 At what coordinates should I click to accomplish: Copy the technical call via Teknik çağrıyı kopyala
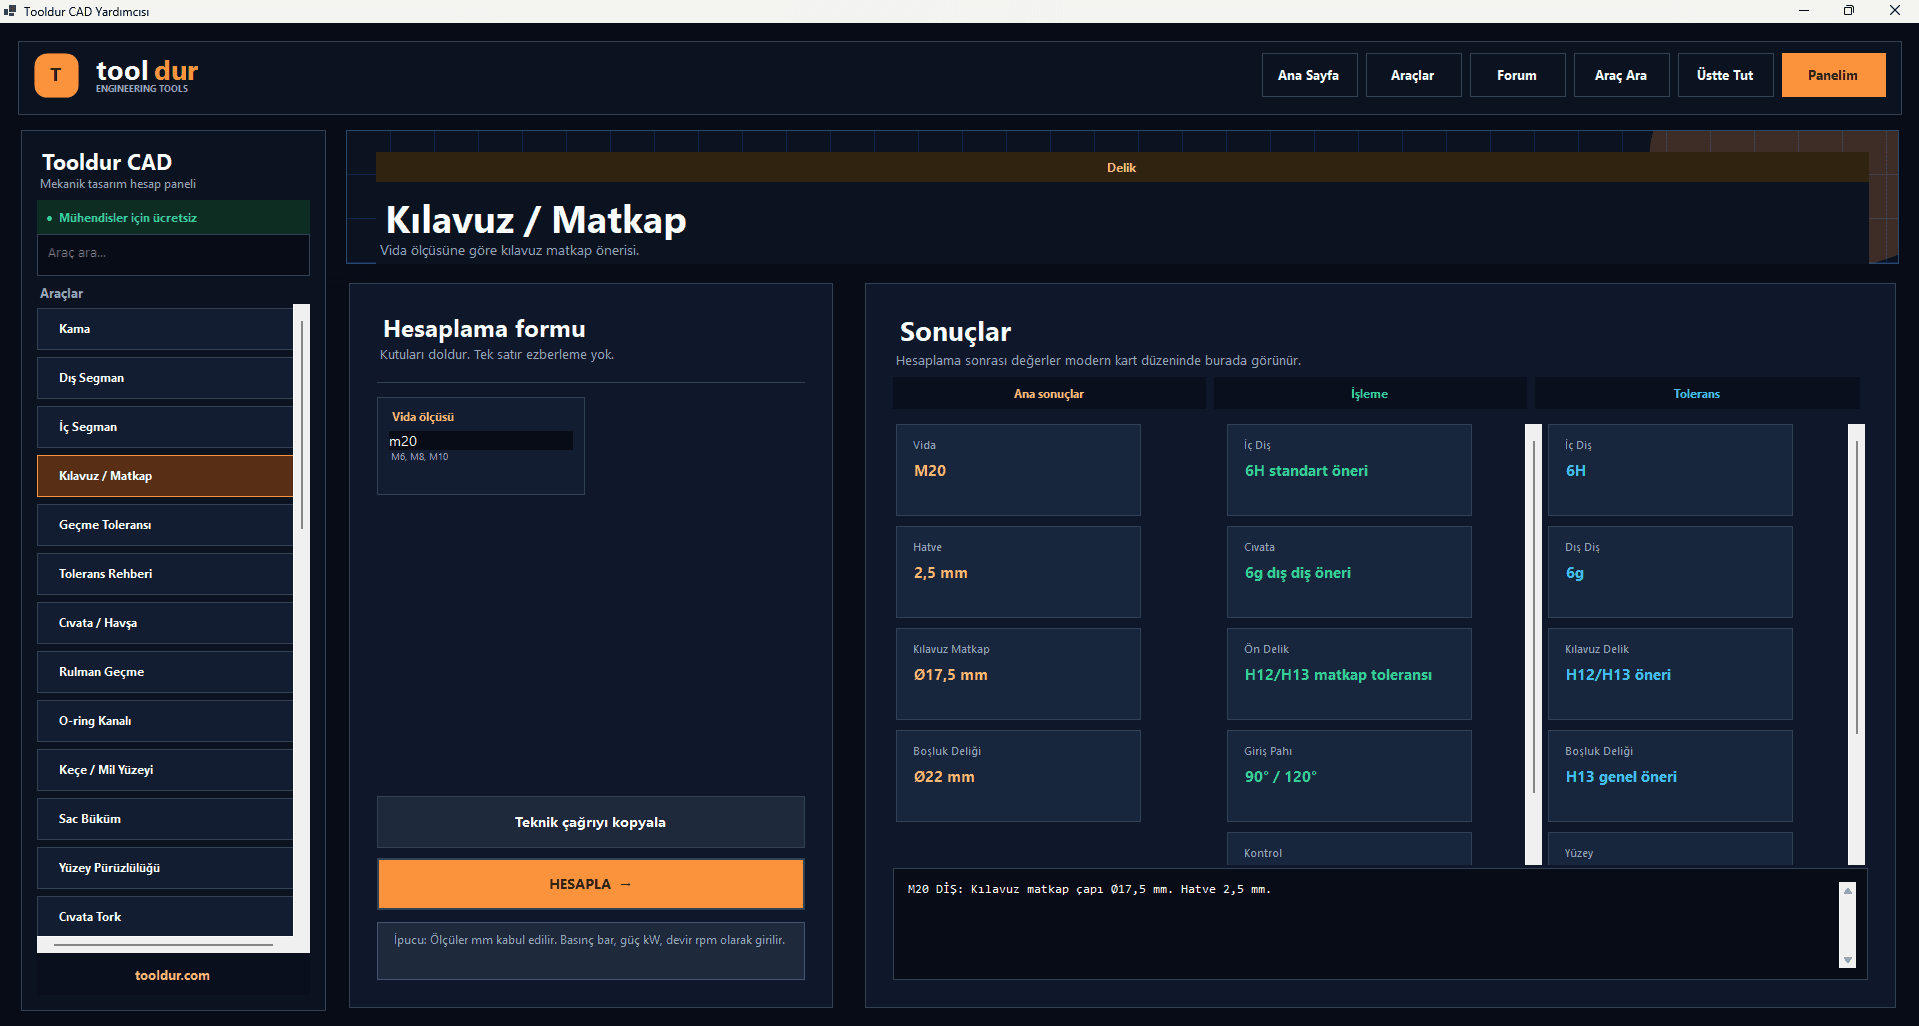pyautogui.click(x=590, y=822)
